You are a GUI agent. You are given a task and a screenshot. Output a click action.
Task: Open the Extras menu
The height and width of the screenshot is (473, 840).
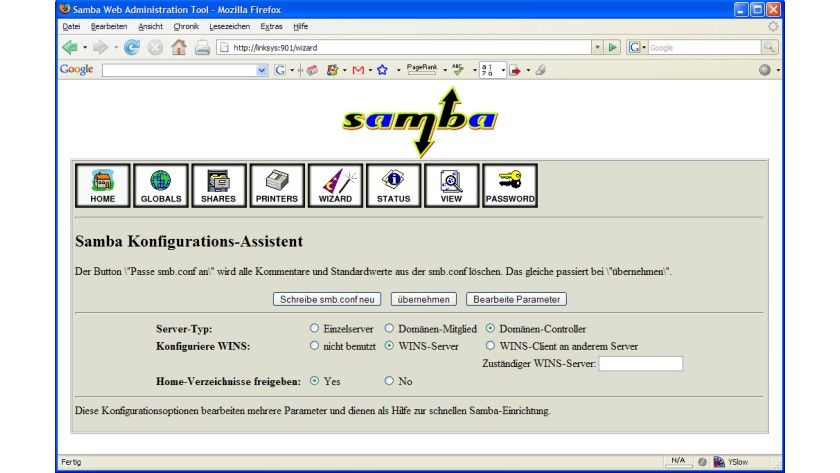pyautogui.click(x=271, y=26)
